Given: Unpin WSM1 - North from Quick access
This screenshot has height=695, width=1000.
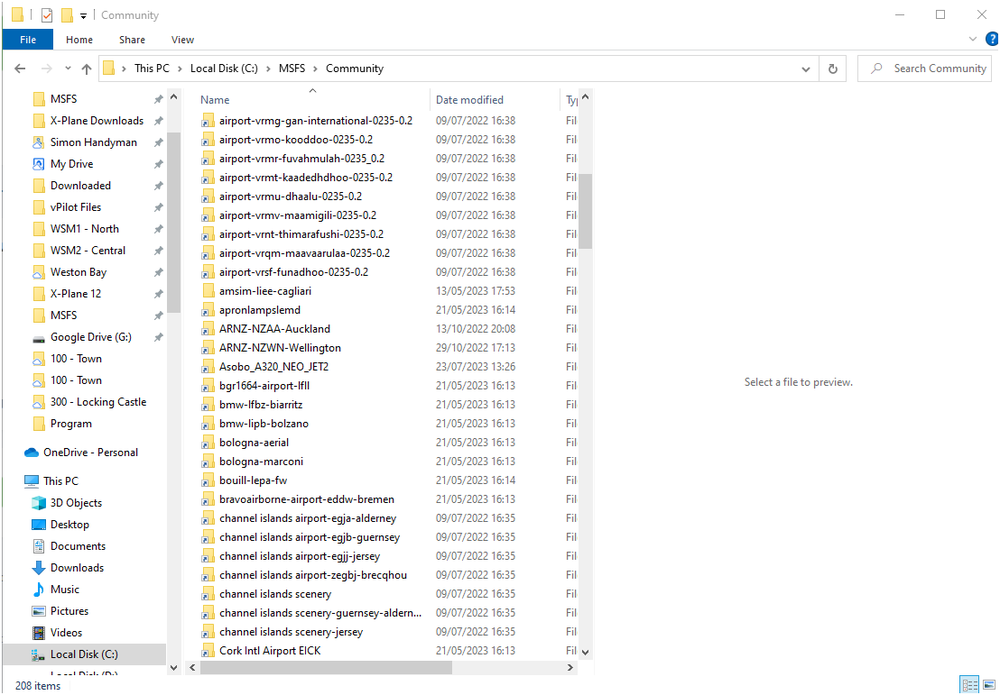Looking at the screenshot, I should [x=158, y=228].
